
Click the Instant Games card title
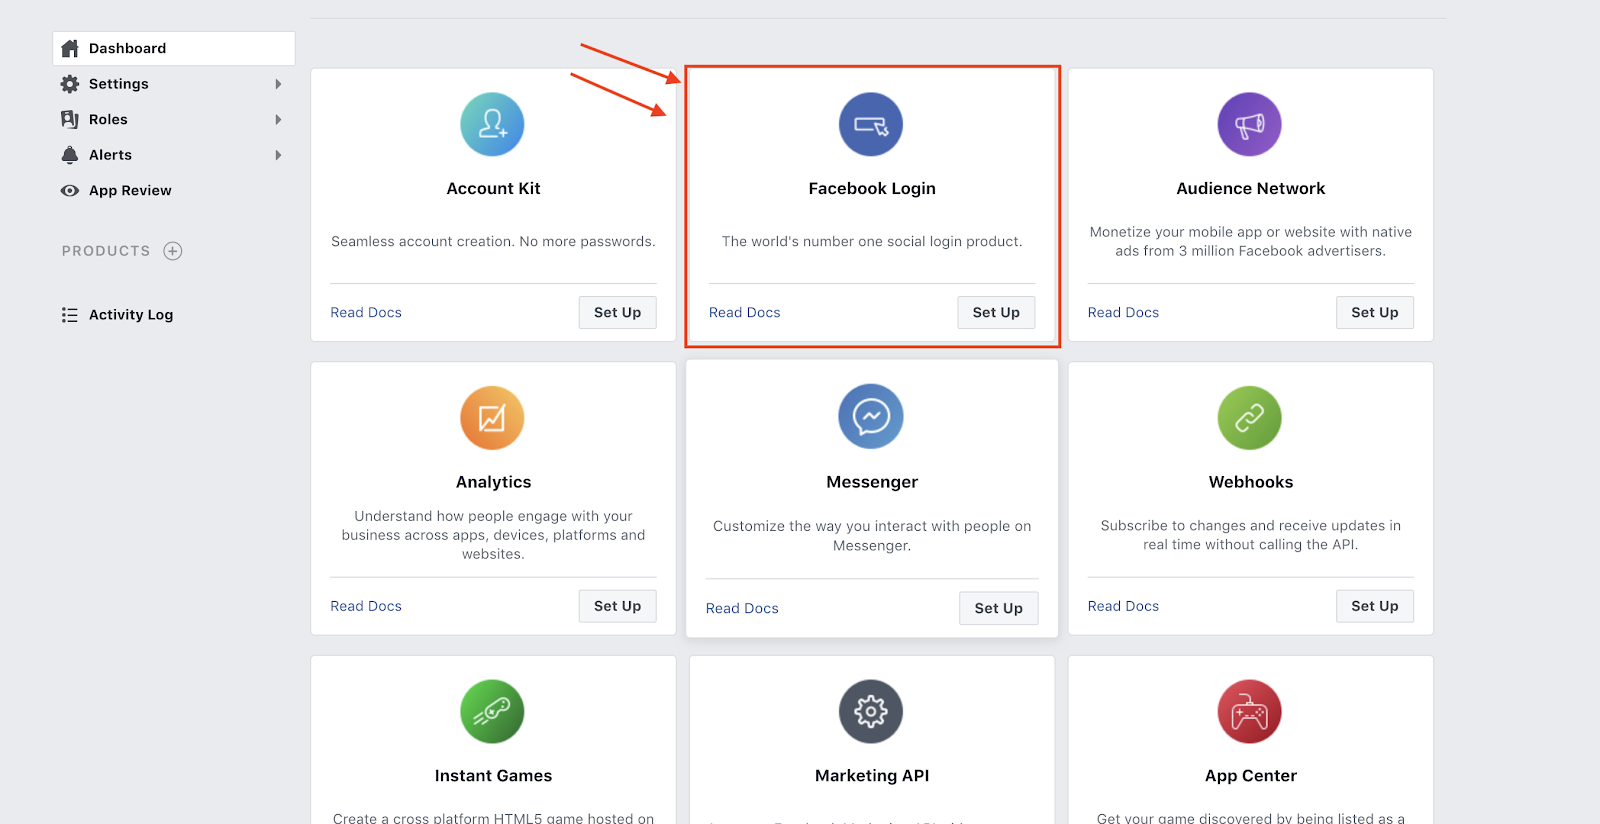493,775
